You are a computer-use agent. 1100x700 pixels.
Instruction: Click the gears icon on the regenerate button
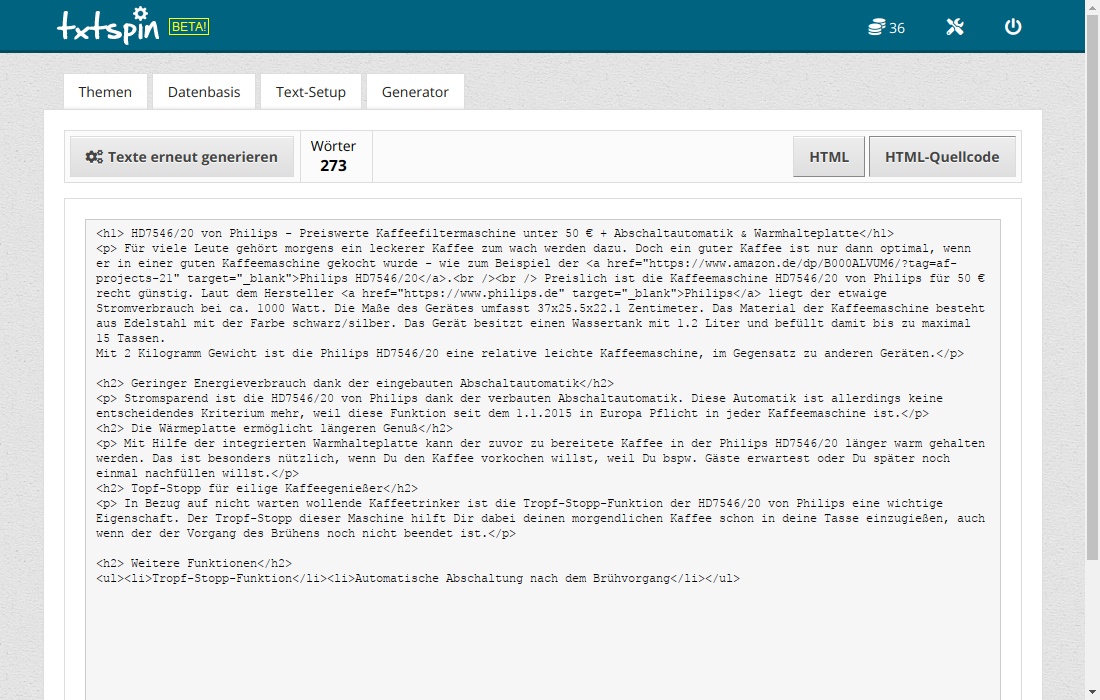[x=94, y=157]
